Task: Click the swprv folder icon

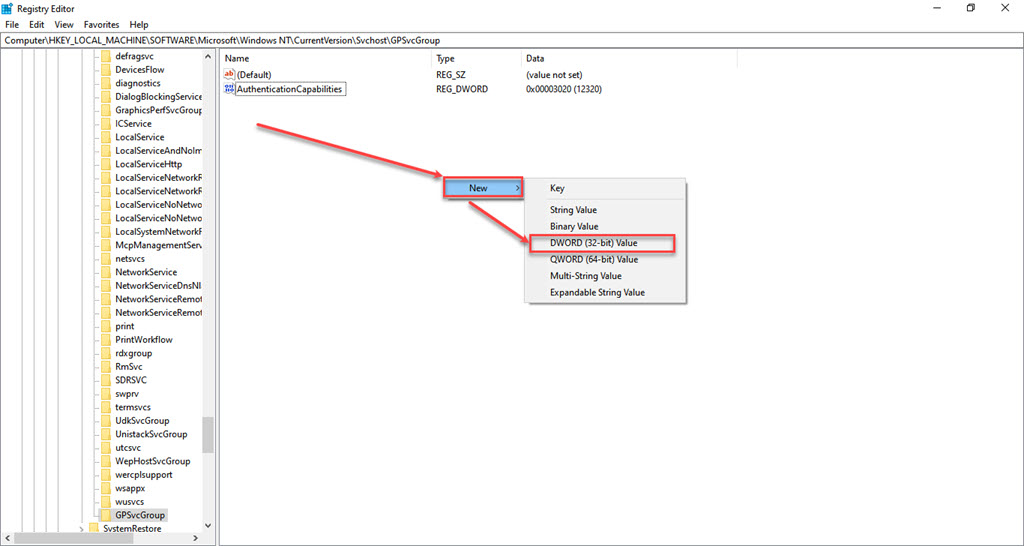Action: (x=106, y=393)
